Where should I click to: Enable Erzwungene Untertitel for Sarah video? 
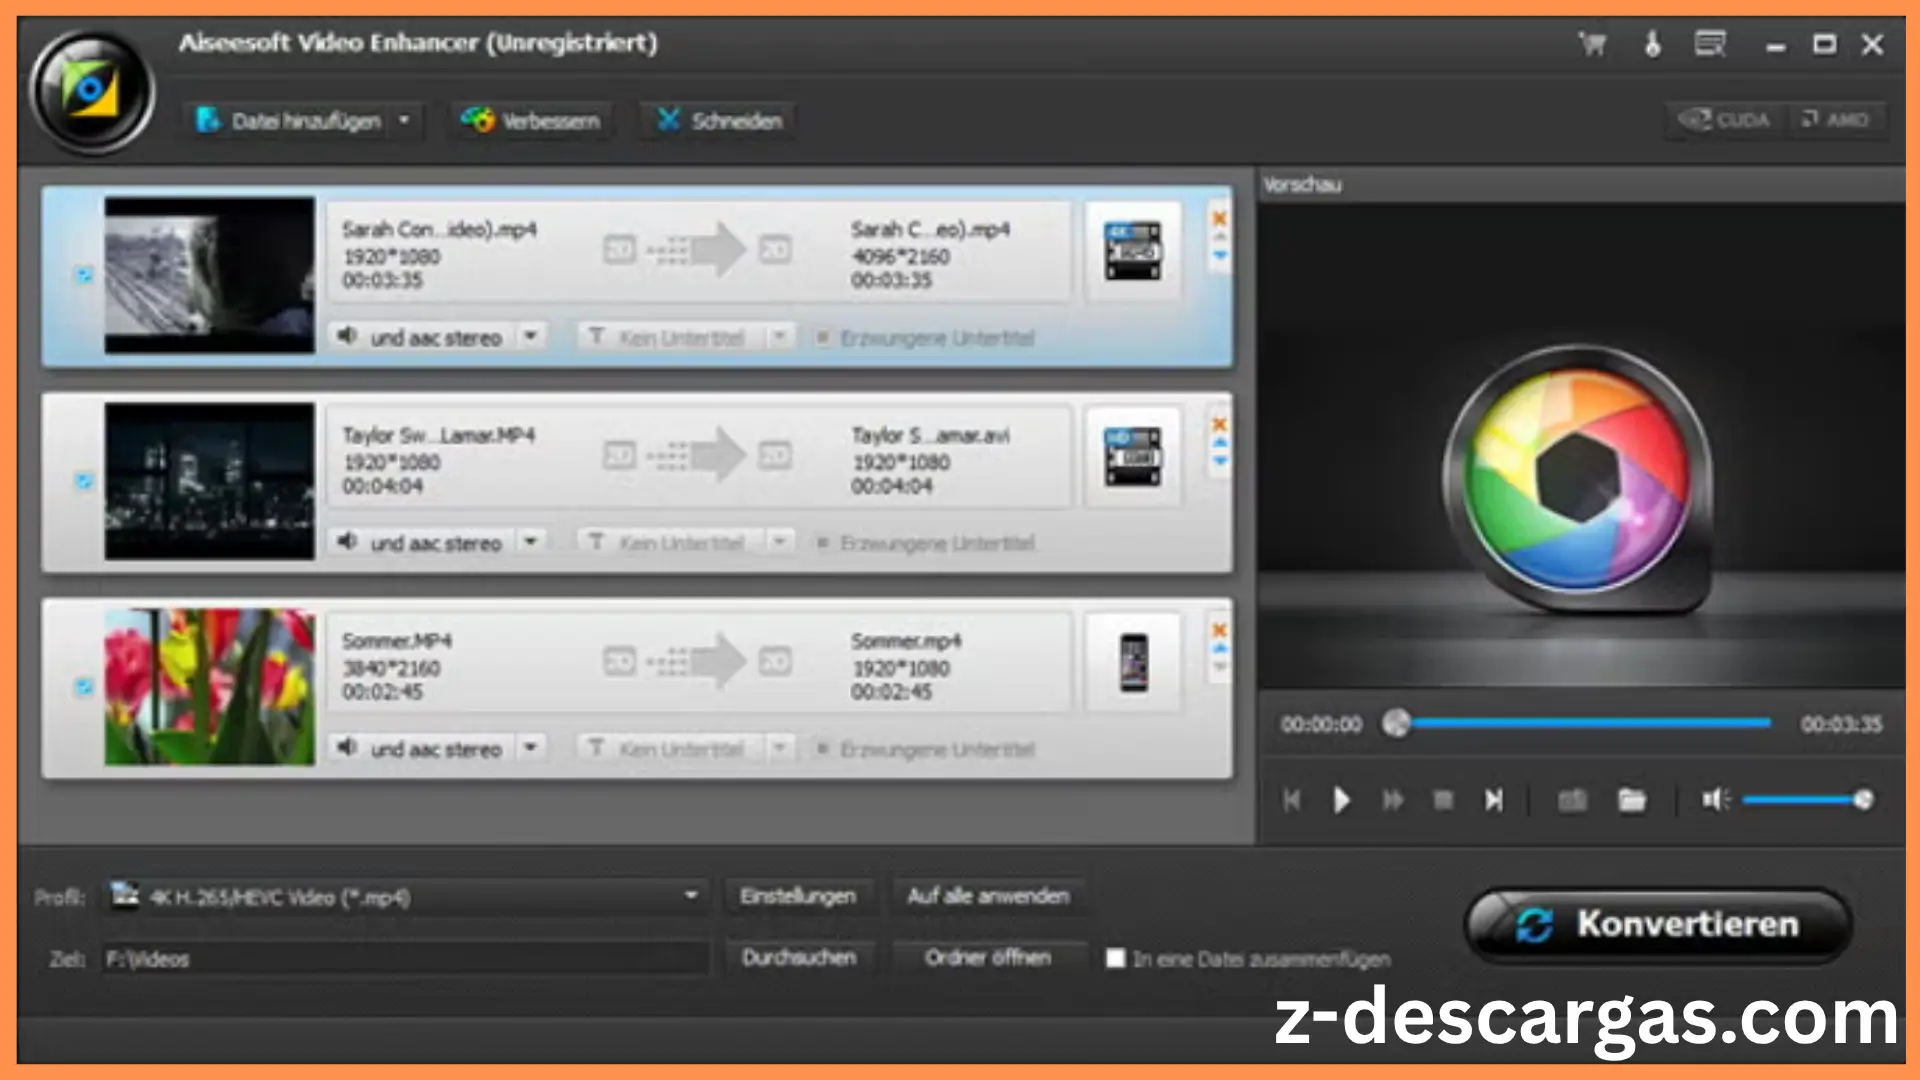tap(822, 338)
